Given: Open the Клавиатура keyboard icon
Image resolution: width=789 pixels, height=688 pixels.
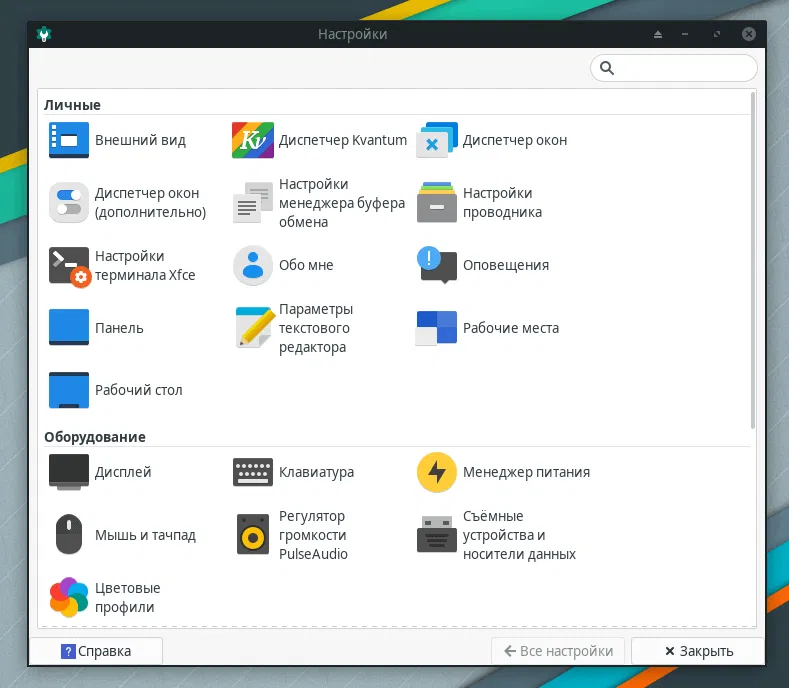Looking at the screenshot, I should (253, 472).
